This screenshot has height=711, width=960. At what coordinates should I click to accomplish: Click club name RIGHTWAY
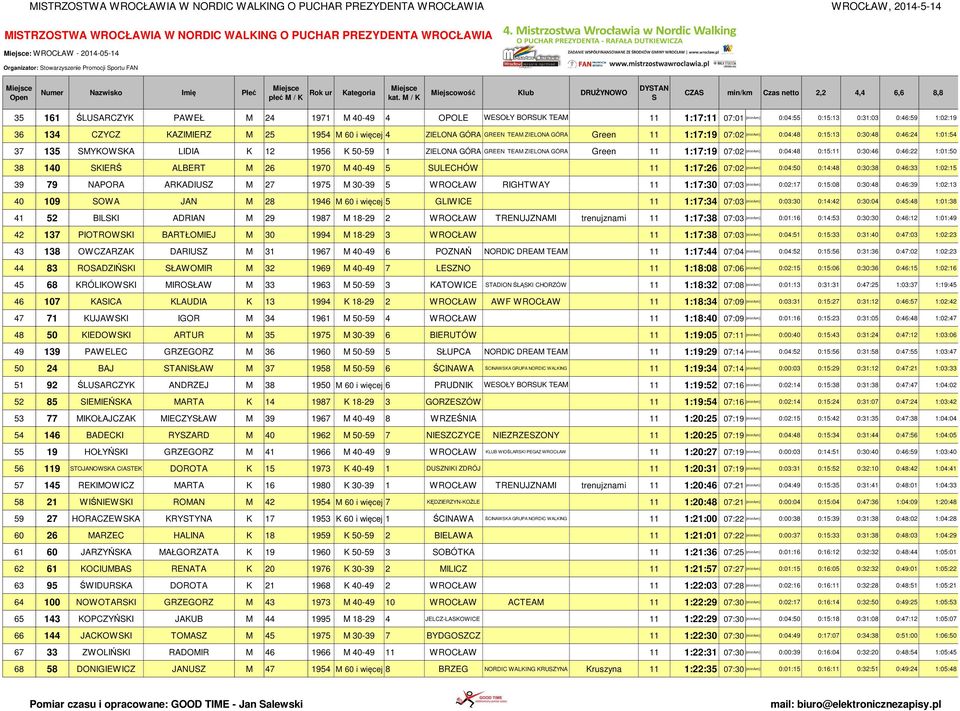[x=526, y=184]
